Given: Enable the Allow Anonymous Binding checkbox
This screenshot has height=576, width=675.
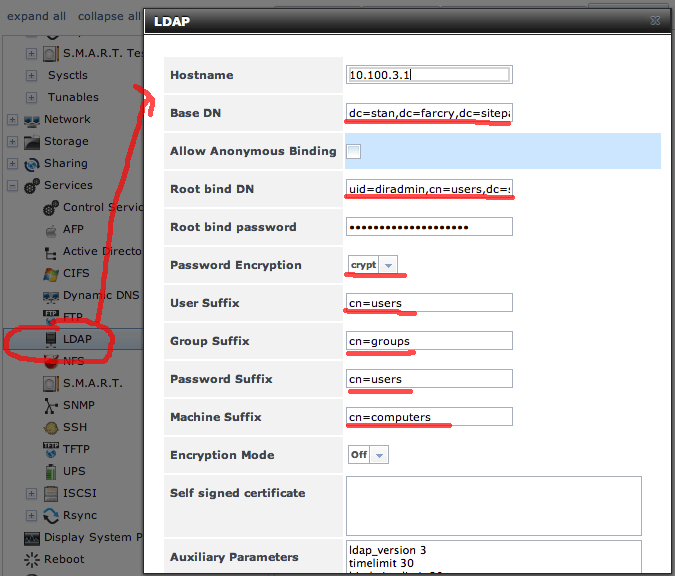Looking at the screenshot, I should (x=353, y=152).
